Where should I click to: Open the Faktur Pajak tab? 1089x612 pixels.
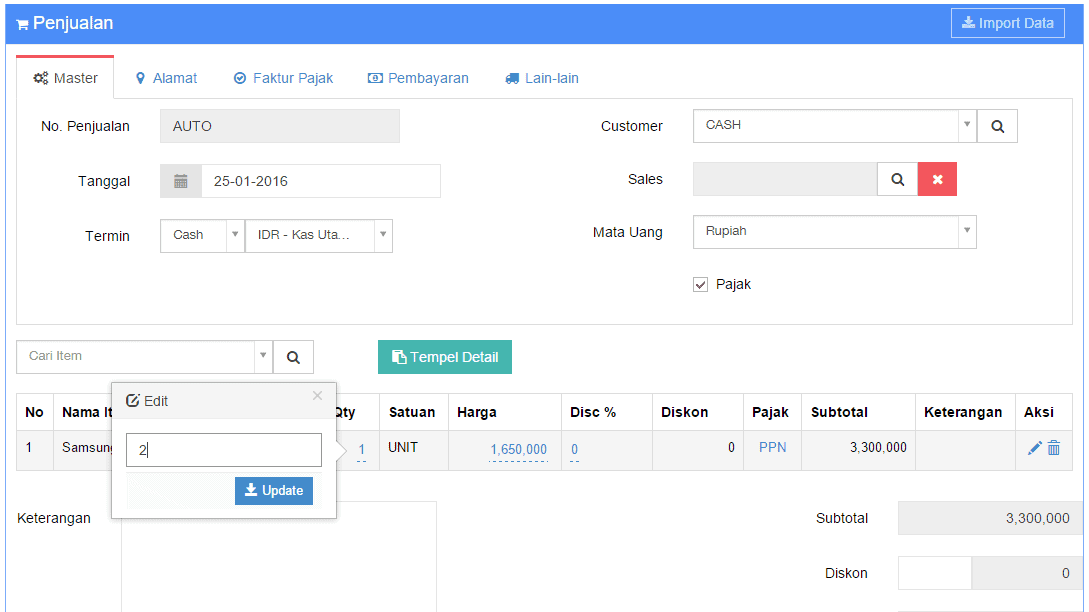283,78
